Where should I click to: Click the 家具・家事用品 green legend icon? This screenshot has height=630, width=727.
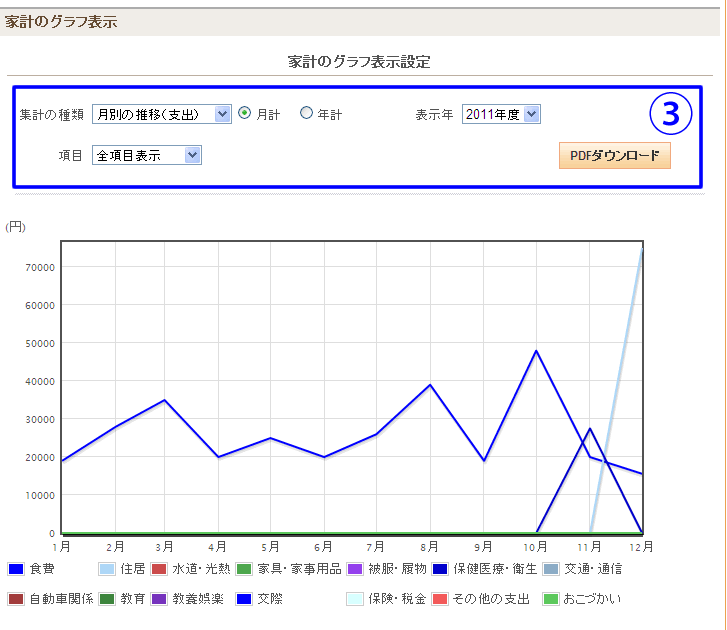coord(243,569)
